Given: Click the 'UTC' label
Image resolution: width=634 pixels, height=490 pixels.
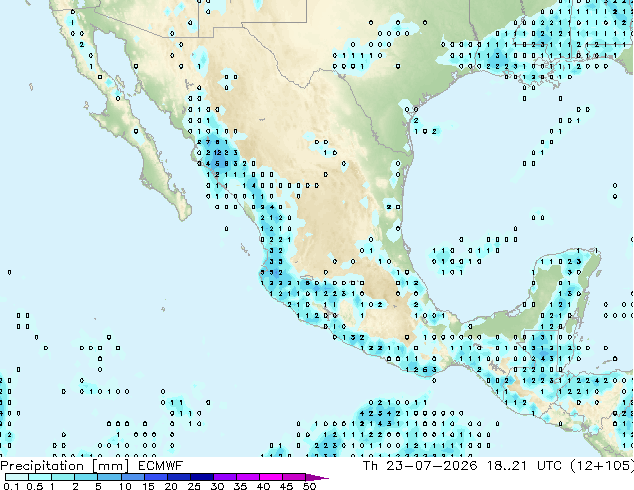Looking at the screenshot, I should (549, 466).
